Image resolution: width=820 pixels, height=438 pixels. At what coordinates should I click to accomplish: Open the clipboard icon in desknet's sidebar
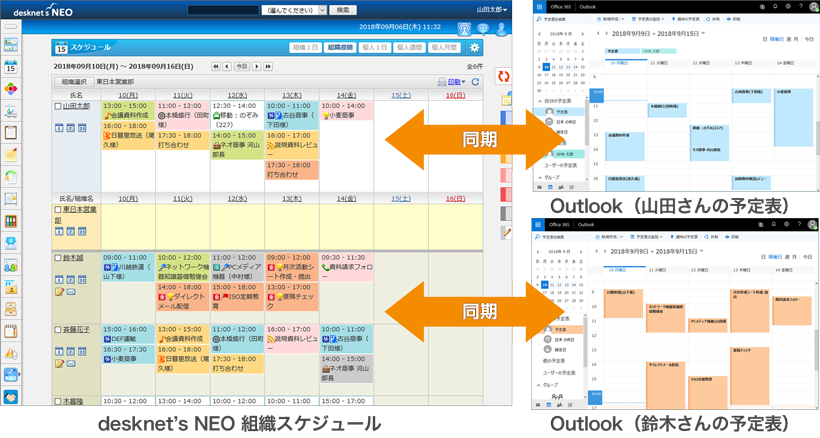click(10, 132)
